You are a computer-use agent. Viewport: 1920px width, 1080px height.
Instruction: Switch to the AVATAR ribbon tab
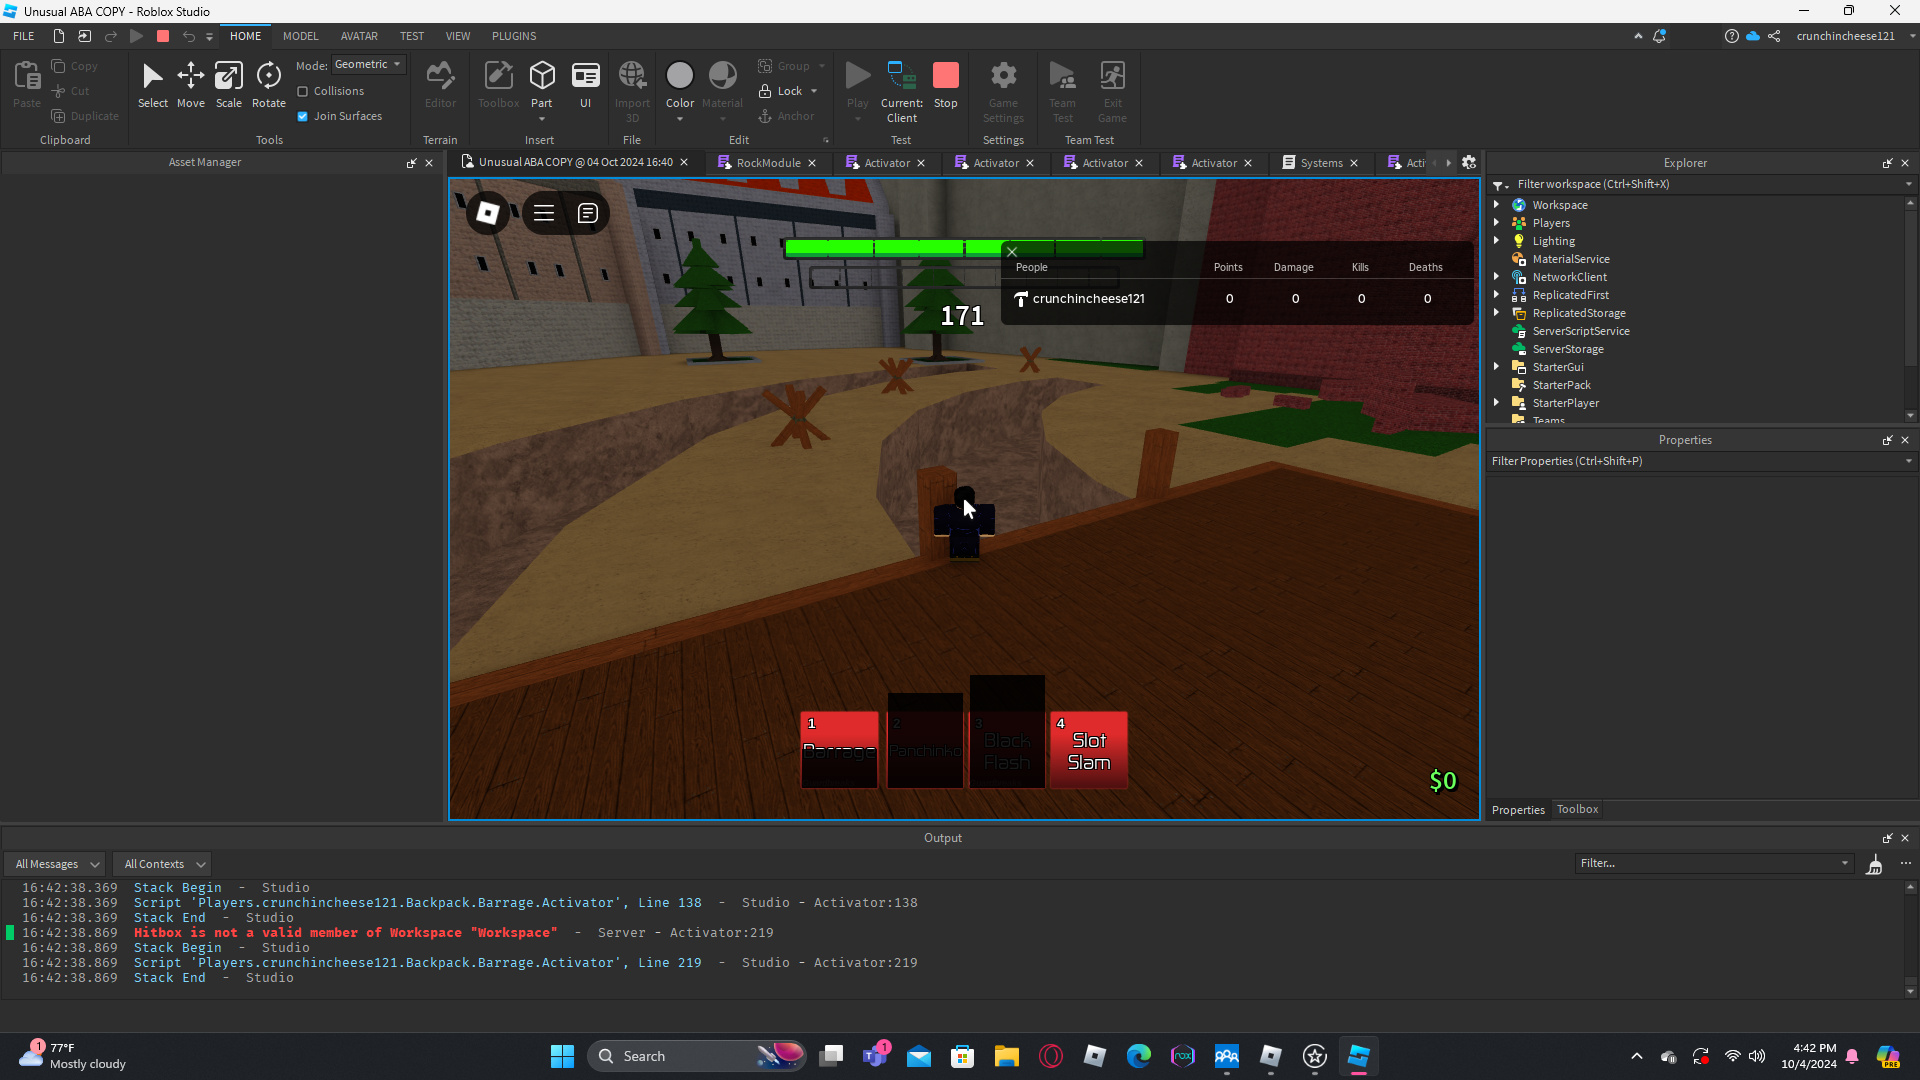[359, 36]
